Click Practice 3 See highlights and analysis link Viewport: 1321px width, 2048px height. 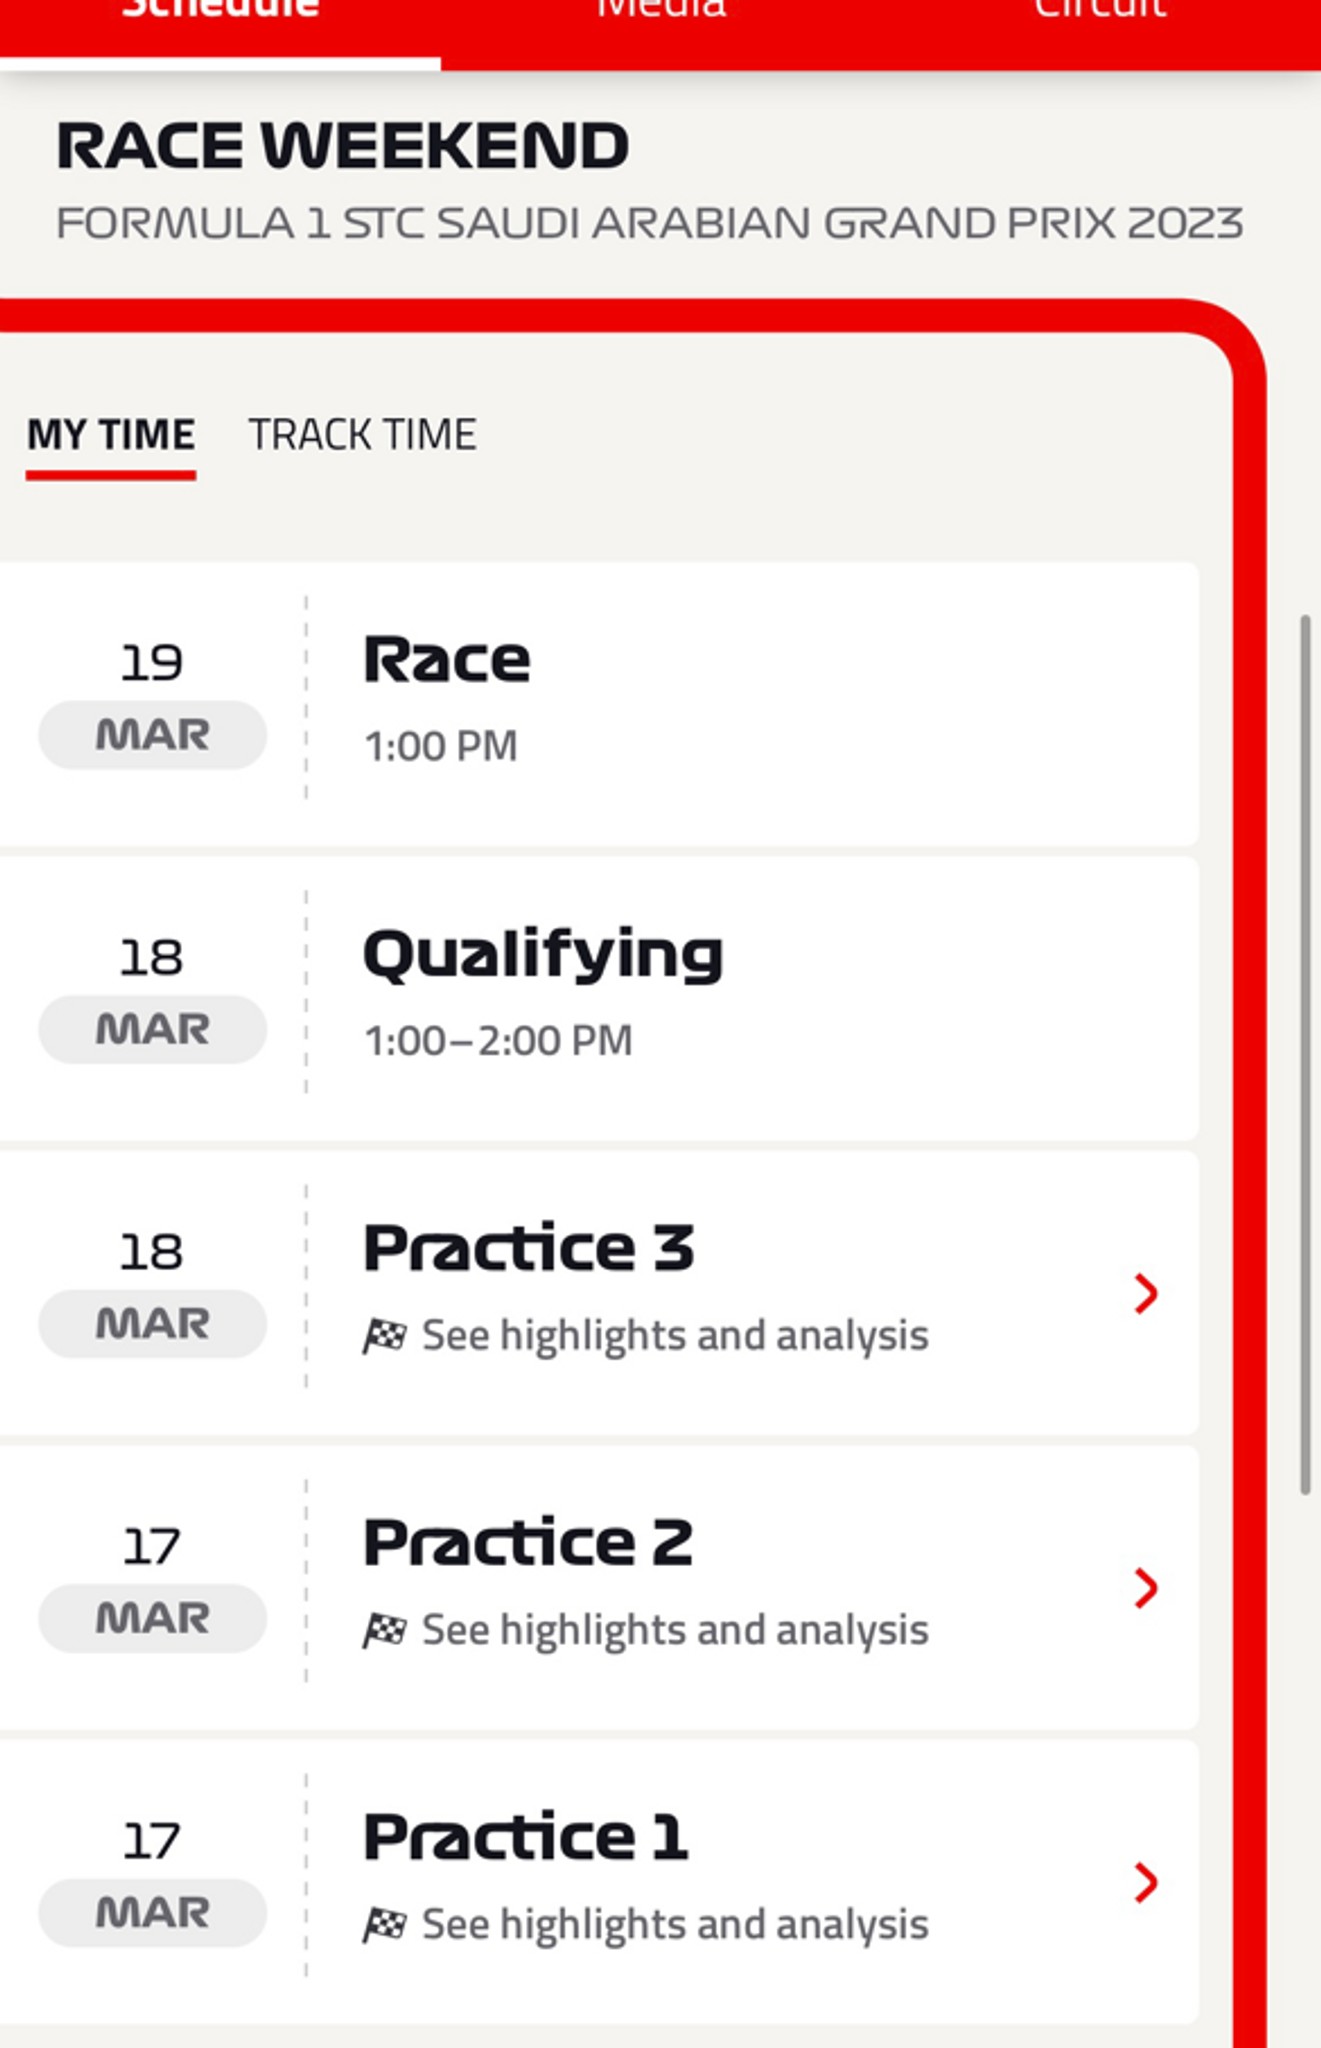tap(675, 1336)
